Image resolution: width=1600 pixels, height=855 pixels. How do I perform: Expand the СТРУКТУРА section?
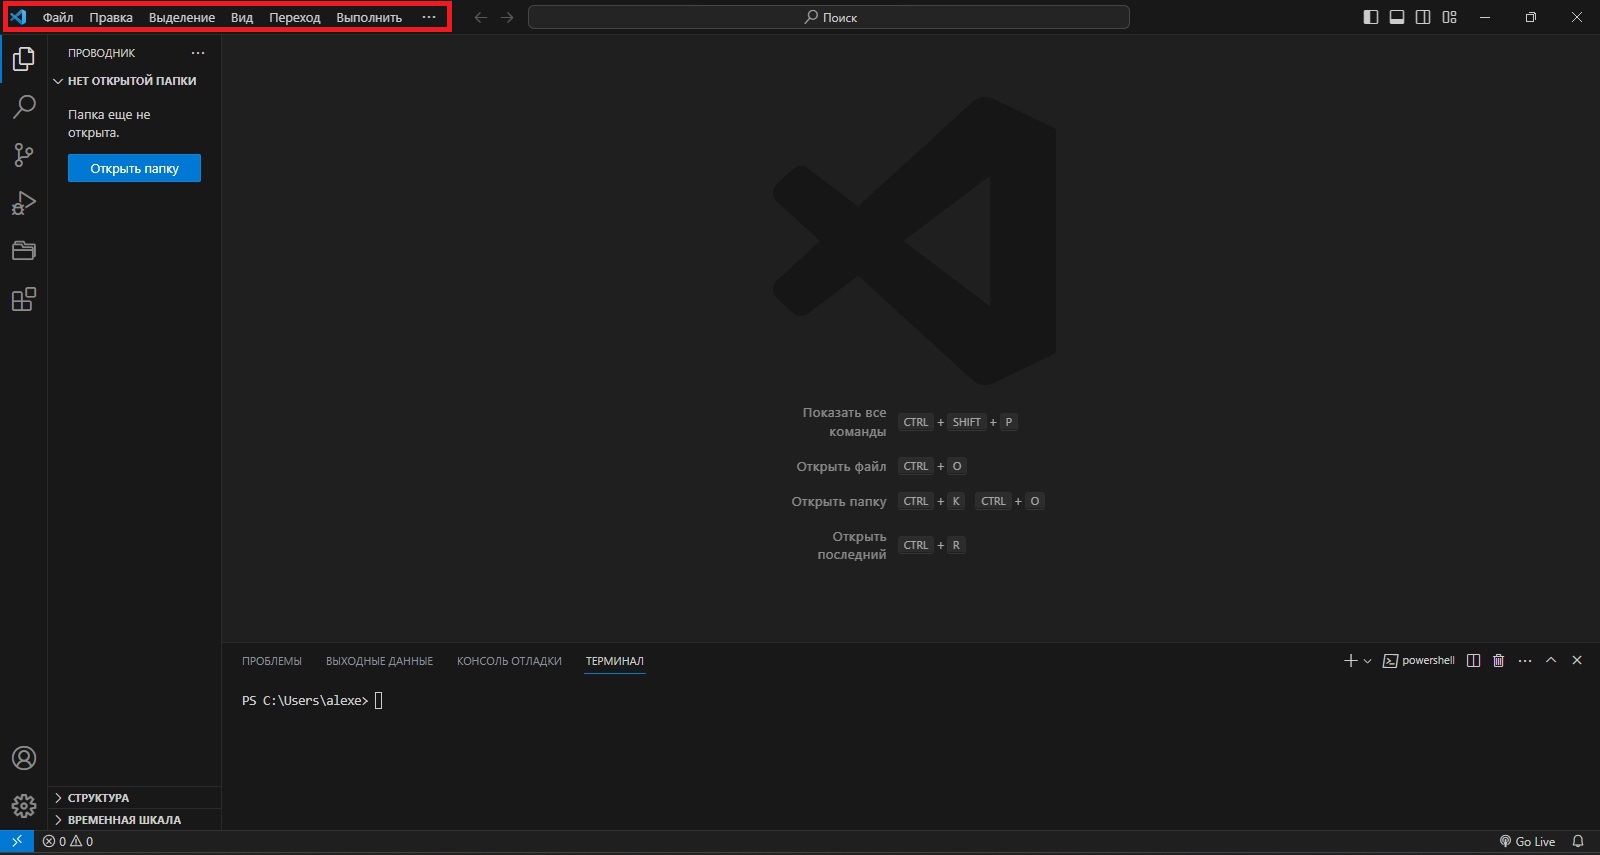(134, 798)
